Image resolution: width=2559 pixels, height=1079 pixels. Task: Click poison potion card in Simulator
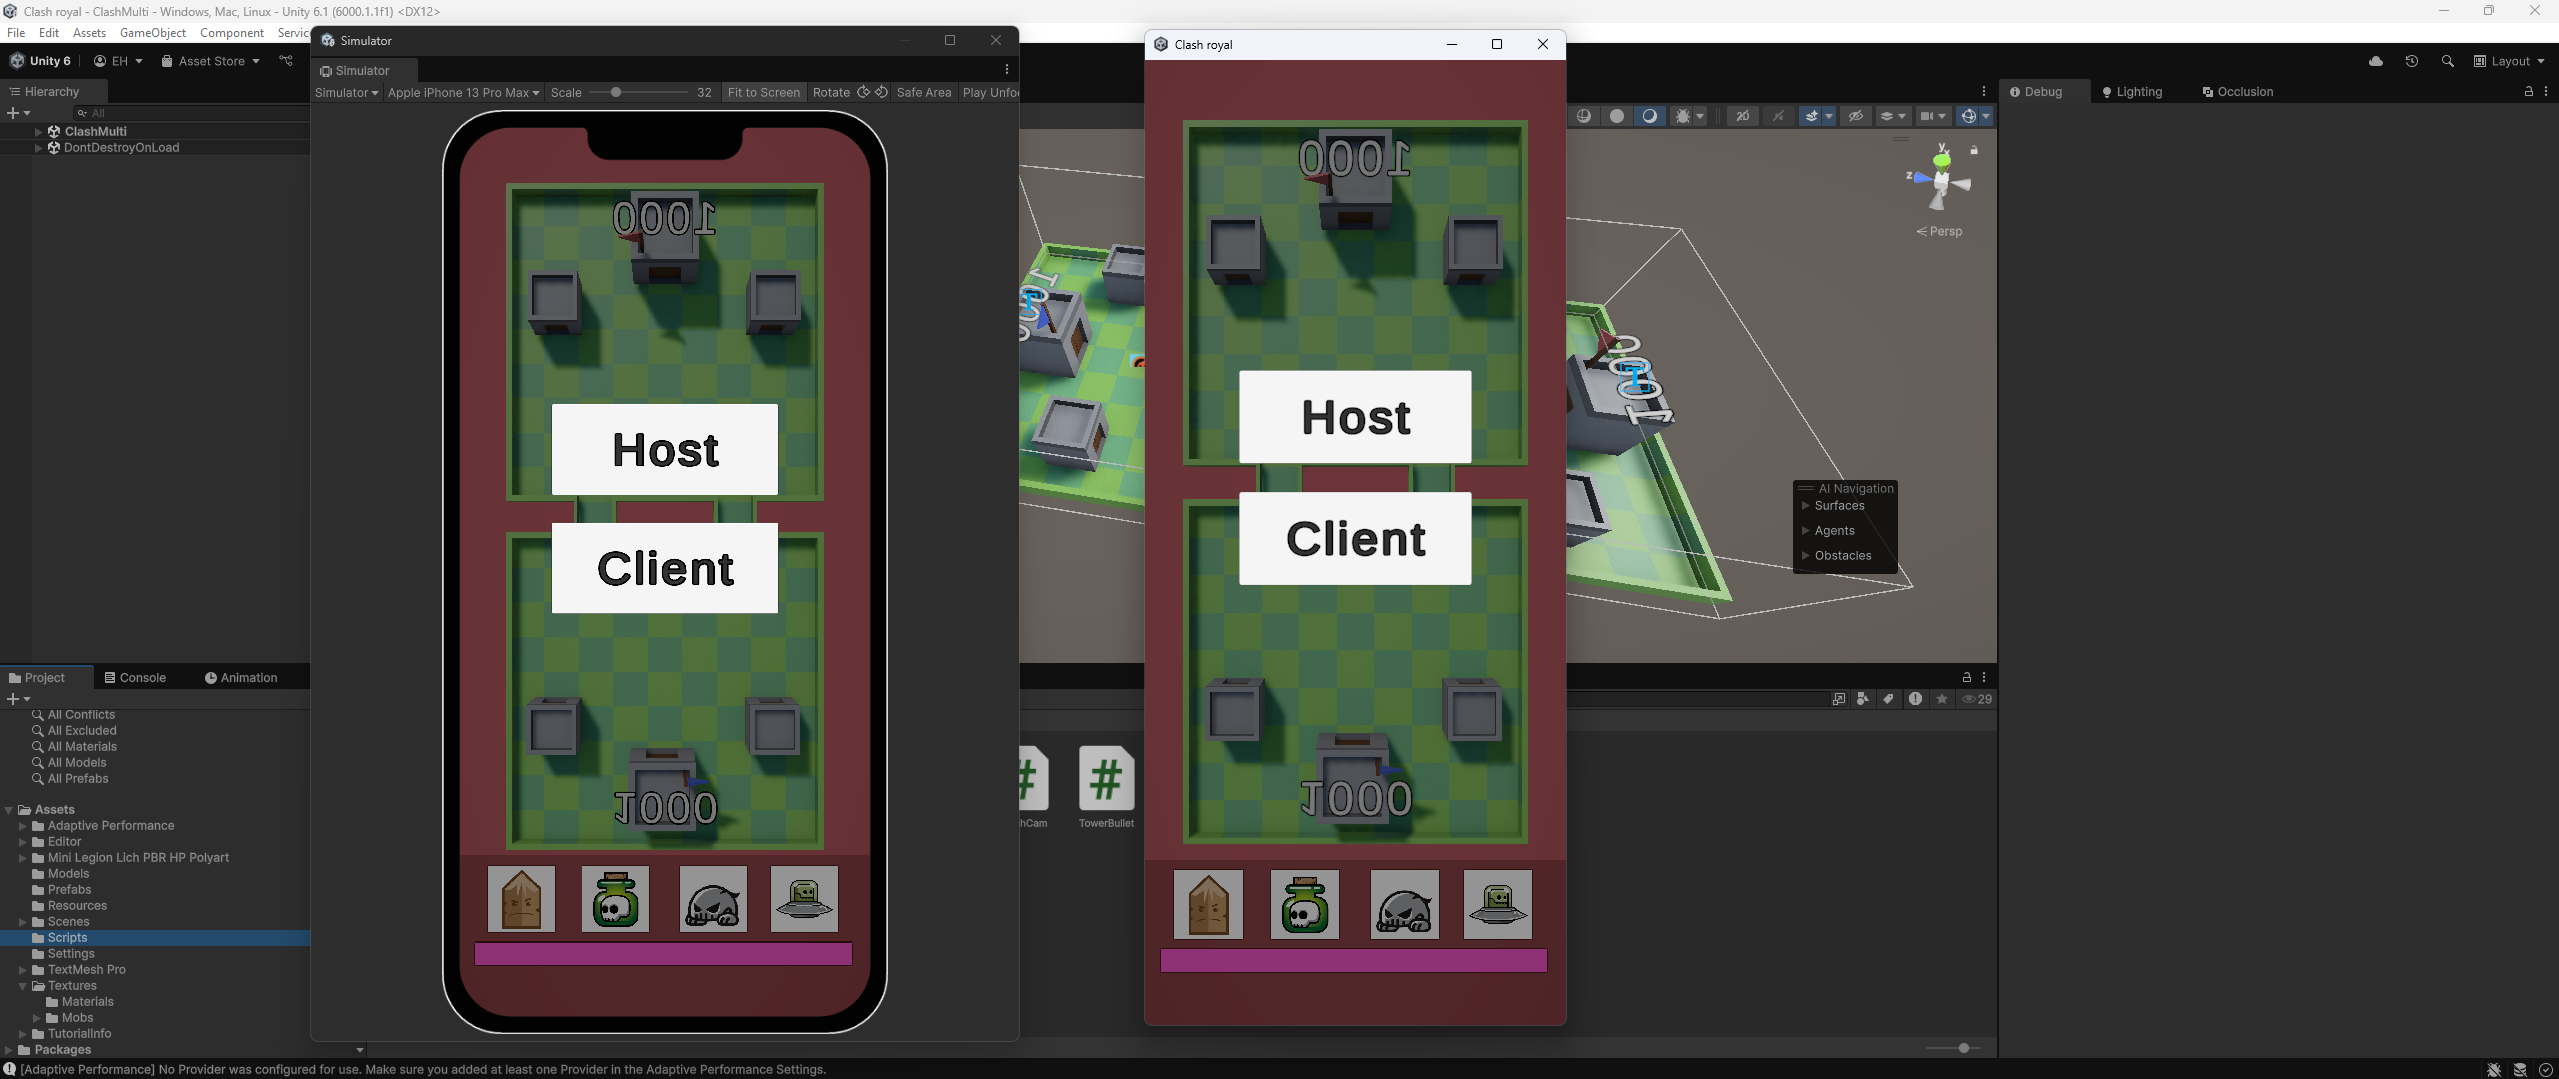click(615, 899)
